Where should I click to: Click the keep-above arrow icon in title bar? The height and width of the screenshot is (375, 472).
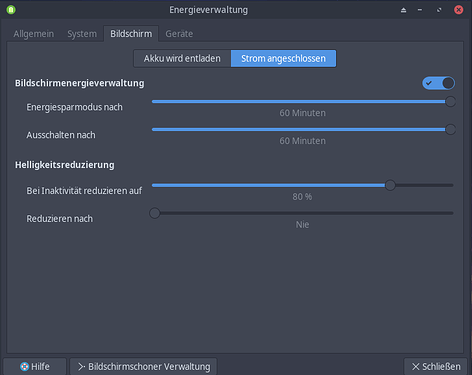pyautogui.click(x=403, y=10)
